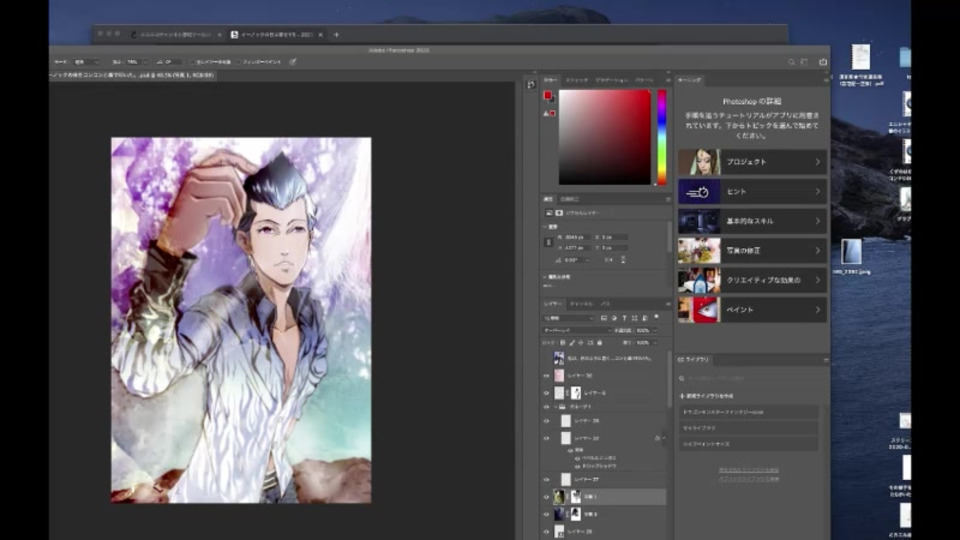Filter layers by shape layers icon

(x=634, y=318)
